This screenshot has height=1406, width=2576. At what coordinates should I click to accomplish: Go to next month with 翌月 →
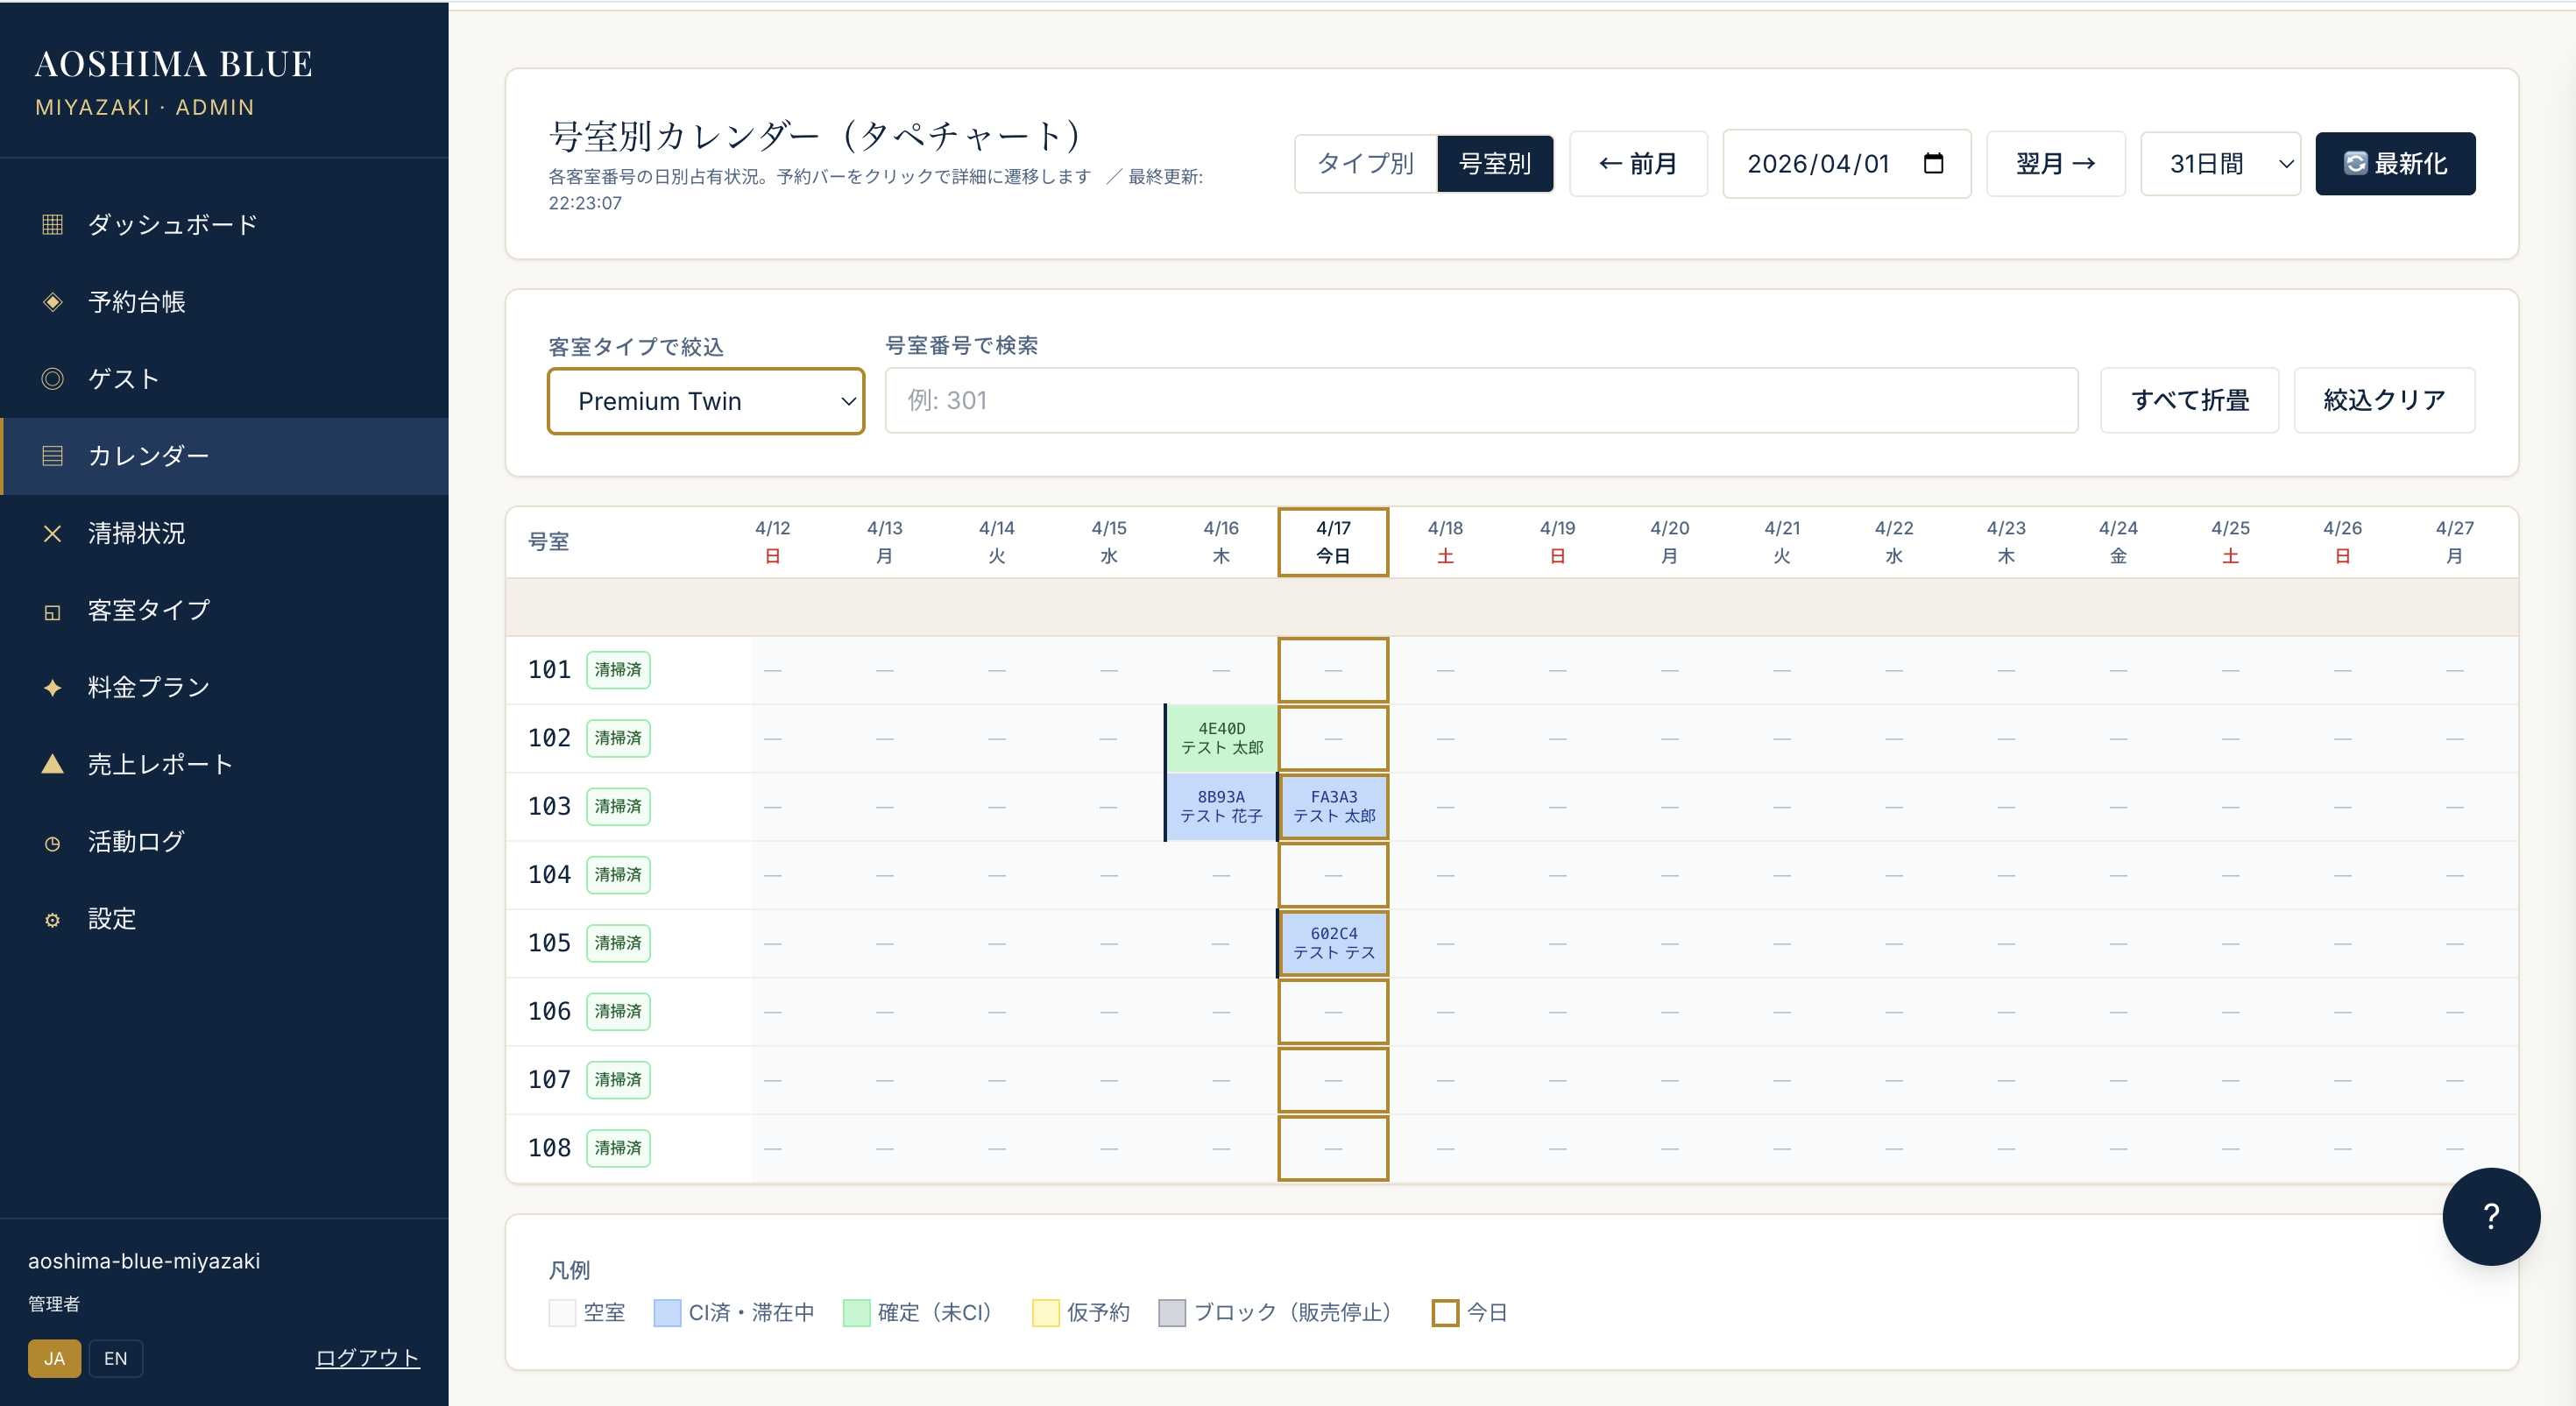pos(2055,163)
